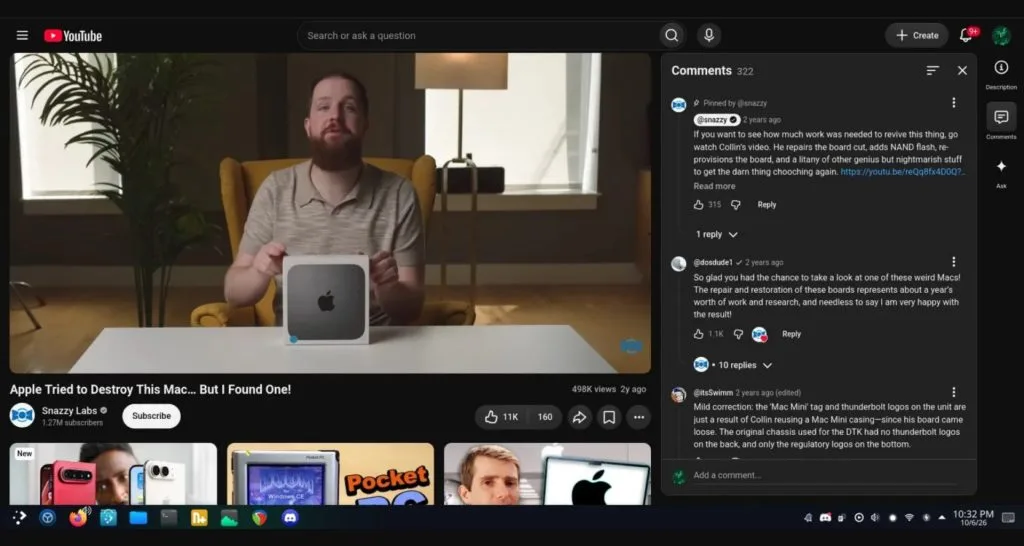Click the video player showing the Mac mini
The height and width of the screenshot is (546, 1024).
coord(330,213)
